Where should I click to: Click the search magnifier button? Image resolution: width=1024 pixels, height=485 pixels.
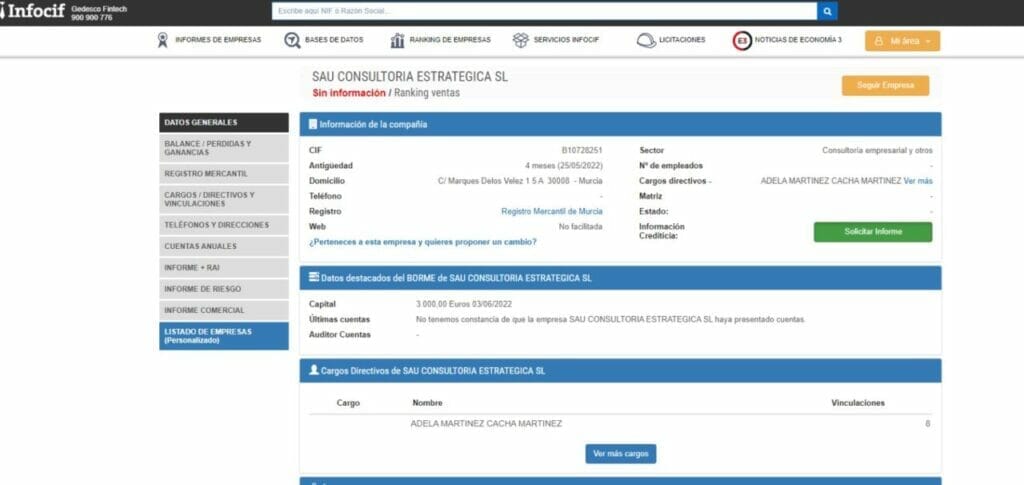click(x=827, y=11)
